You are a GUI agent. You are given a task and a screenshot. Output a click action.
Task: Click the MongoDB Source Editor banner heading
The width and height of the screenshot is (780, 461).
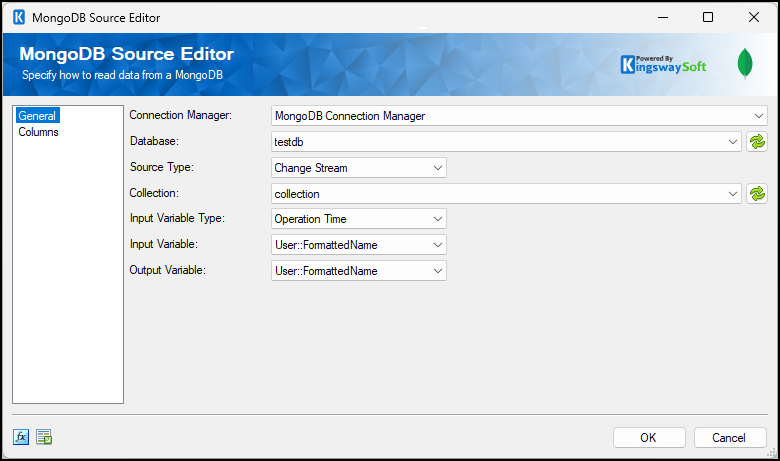click(126, 54)
